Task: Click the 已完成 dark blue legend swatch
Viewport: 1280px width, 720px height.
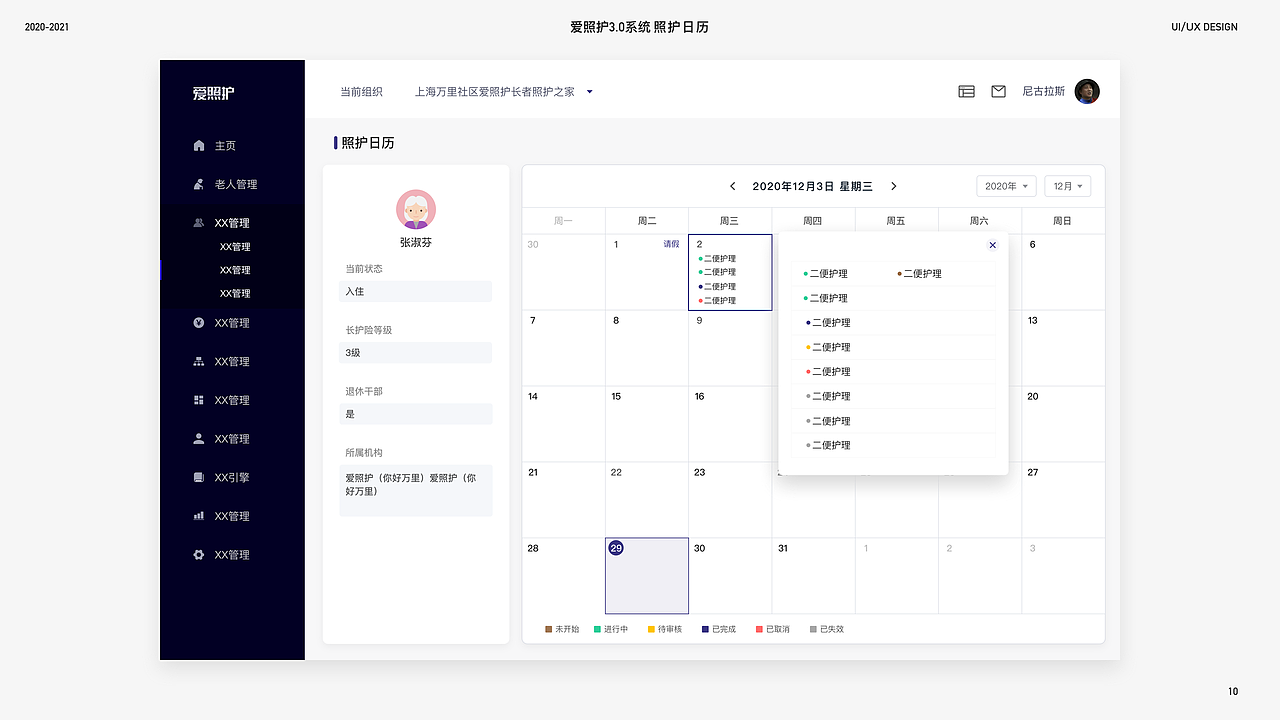Action: pos(706,629)
